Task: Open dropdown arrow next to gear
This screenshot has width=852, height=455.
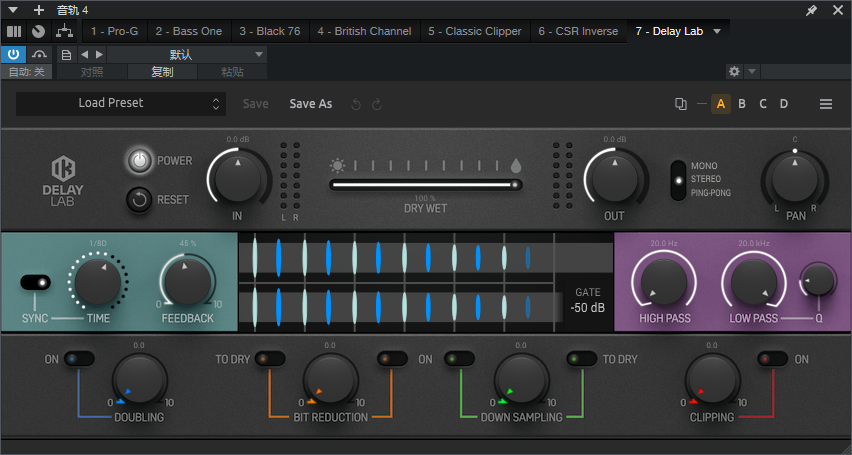Action: coord(751,71)
